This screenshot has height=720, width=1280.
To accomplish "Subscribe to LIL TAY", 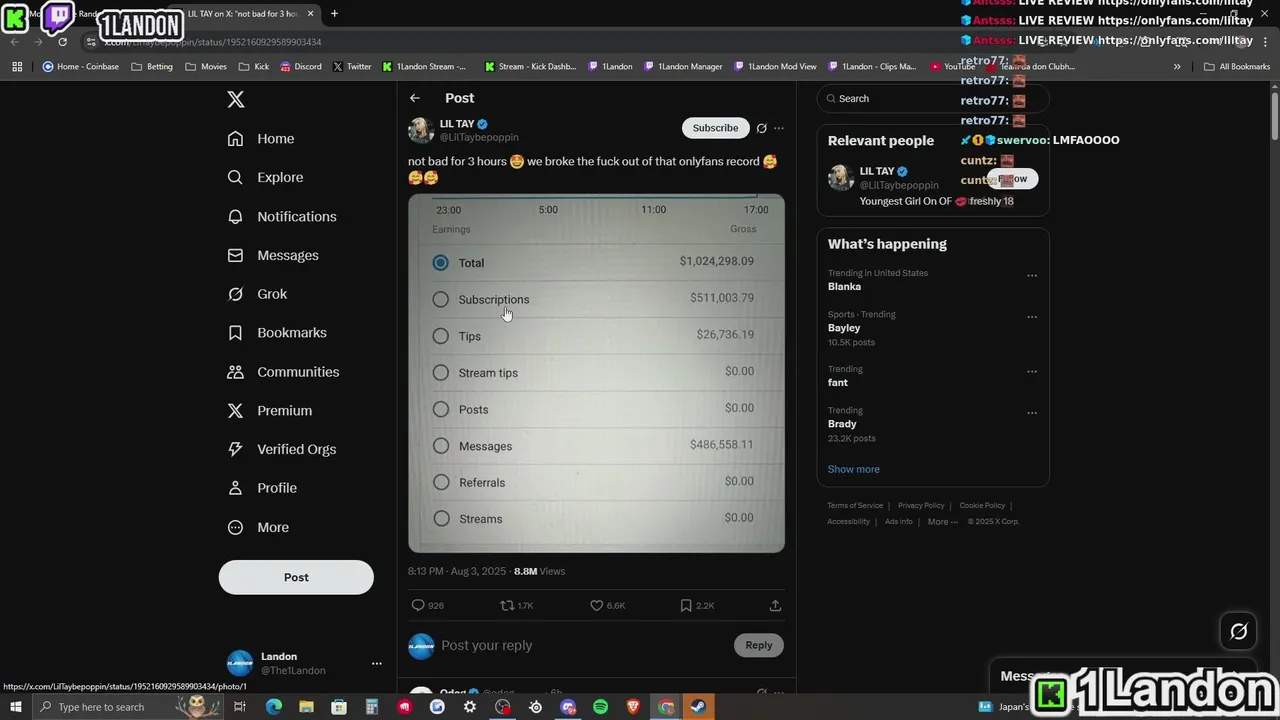I will point(715,128).
